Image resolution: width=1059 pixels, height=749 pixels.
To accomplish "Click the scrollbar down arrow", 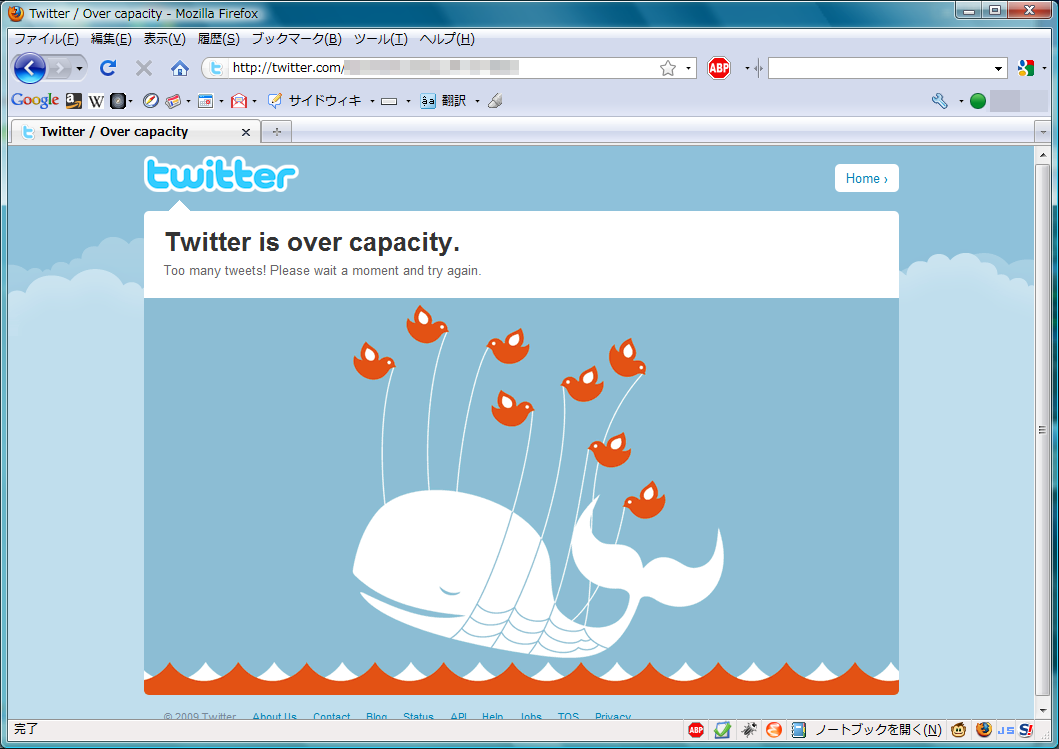I will tap(1042, 710).
